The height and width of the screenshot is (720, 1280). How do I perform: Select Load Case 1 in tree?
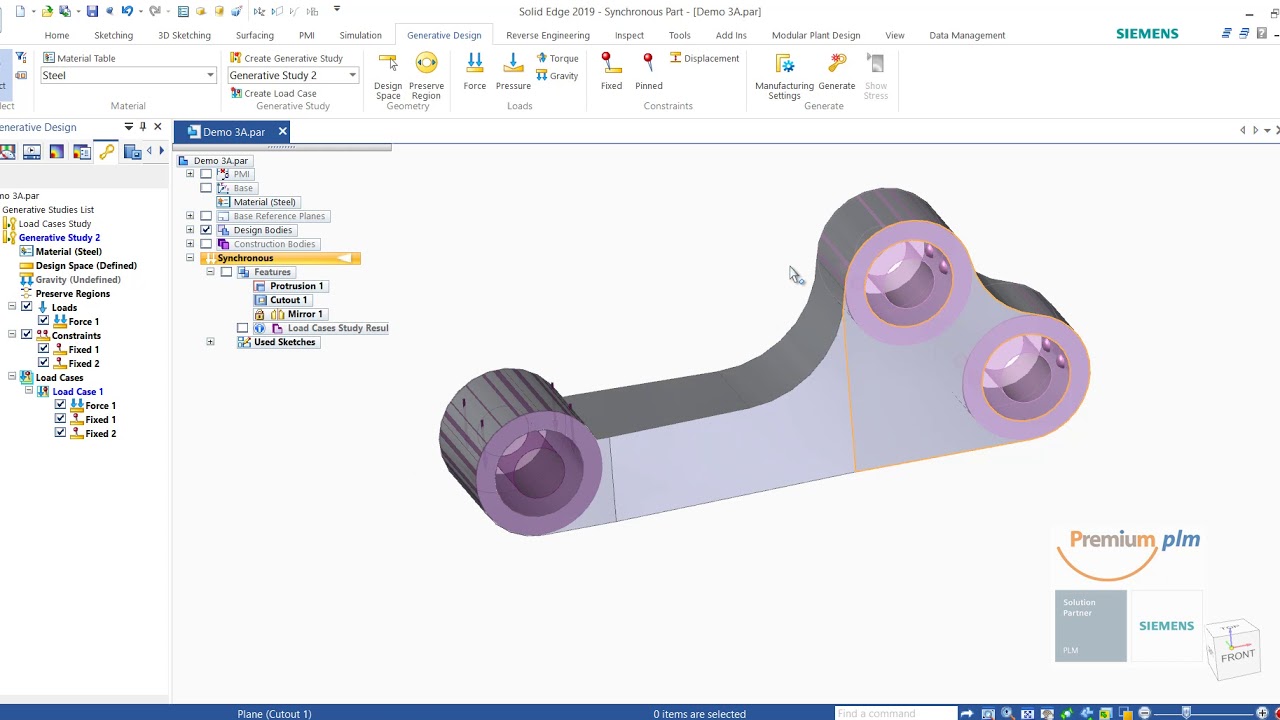tap(77, 391)
